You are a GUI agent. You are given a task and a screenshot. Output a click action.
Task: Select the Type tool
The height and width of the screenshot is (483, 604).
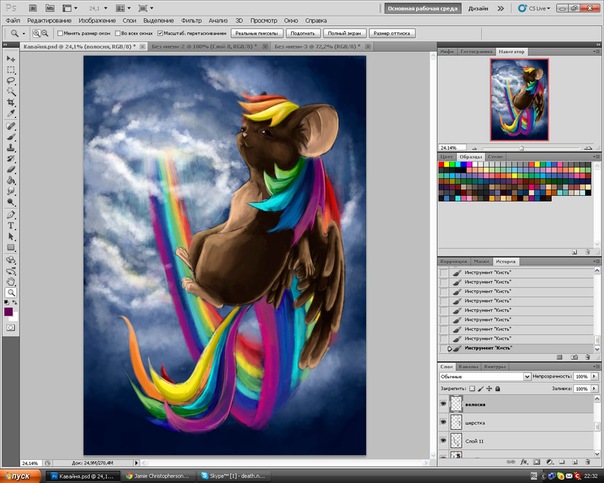tap(11, 226)
